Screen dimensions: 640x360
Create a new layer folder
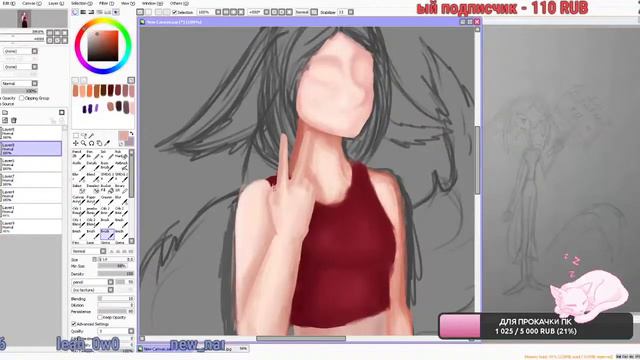coord(5,113)
